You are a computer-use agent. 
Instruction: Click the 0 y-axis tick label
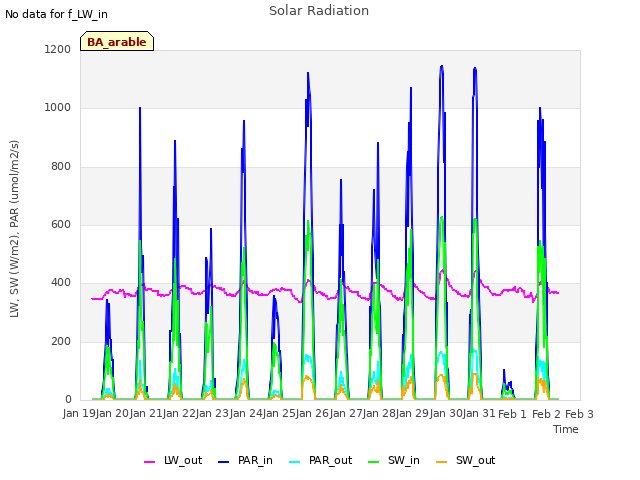coord(68,399)
